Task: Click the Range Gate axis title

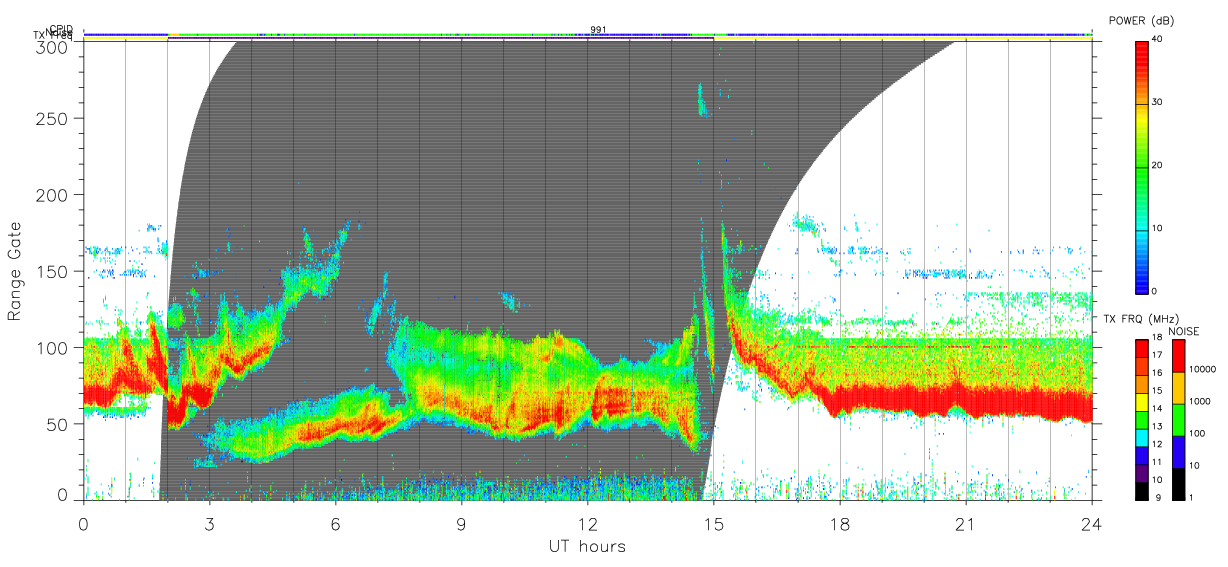Action: pyautogui.click(x=16, y=272)
